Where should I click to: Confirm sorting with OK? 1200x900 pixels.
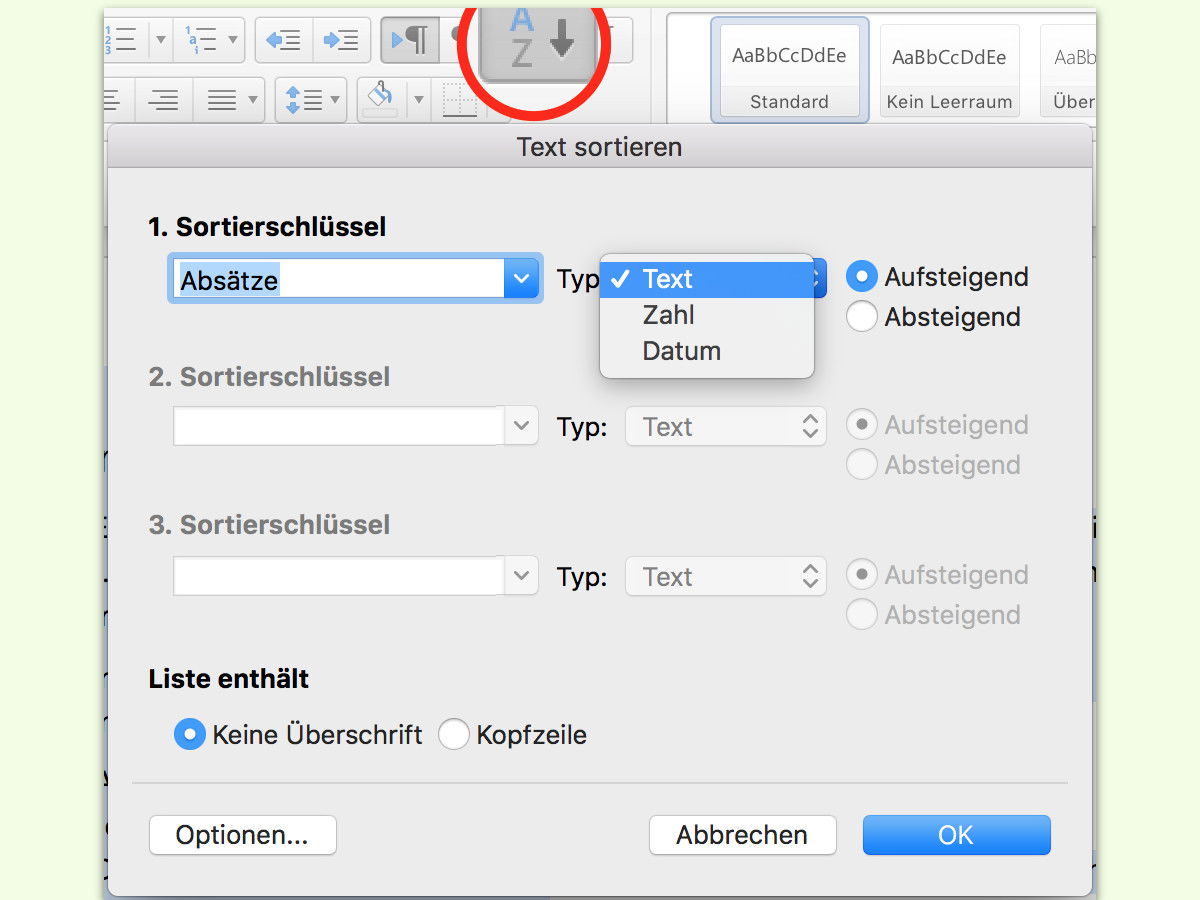[956, 835]
